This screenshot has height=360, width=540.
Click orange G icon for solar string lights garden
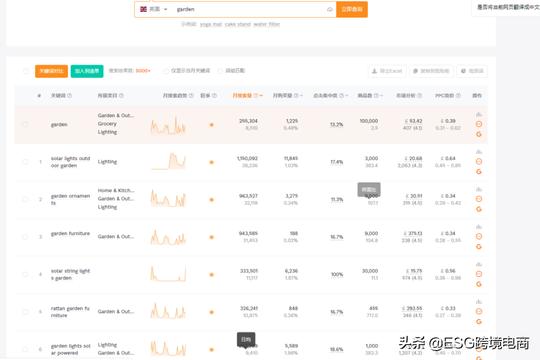pos(479,284)
